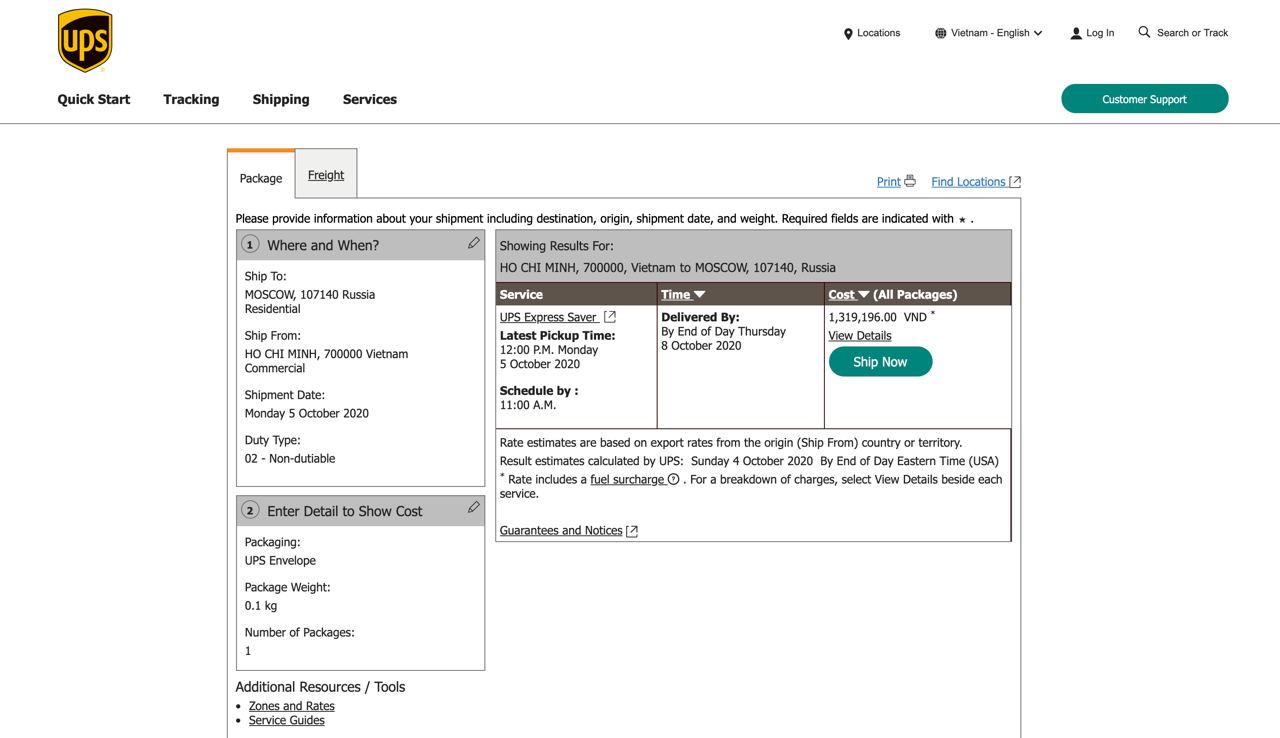Viewport: 1280px width, 738px height.
Task: Click the Print link
Action: (x=889, y=182)
